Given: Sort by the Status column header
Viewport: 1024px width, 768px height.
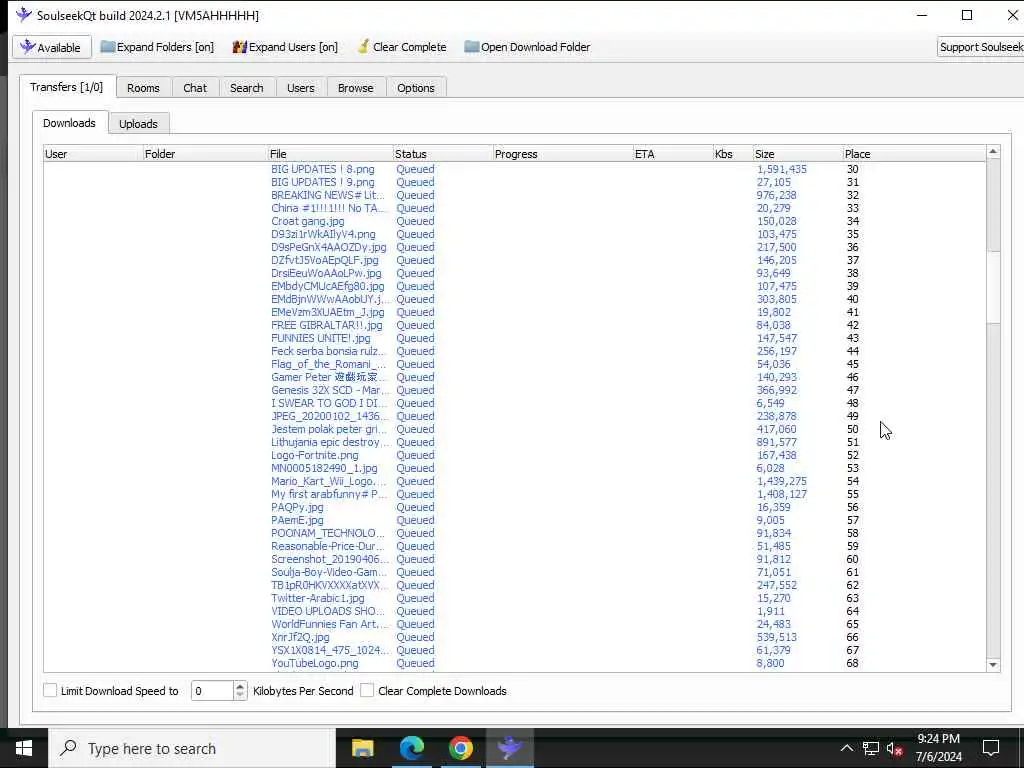Looking at the screenshot, I should [443, 154].
